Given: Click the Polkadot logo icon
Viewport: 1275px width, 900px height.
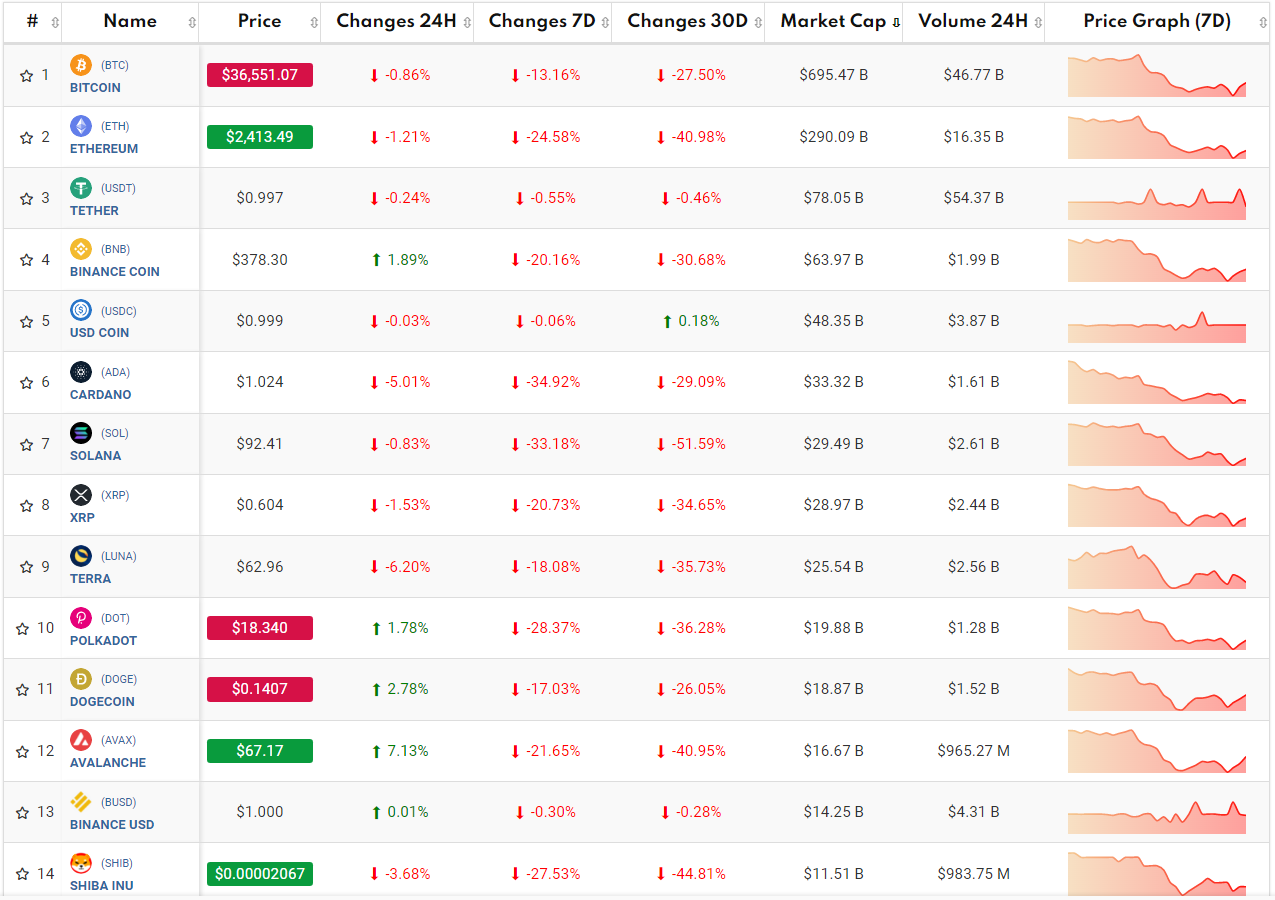Looking at the screenshot, I should coord(81,618).
